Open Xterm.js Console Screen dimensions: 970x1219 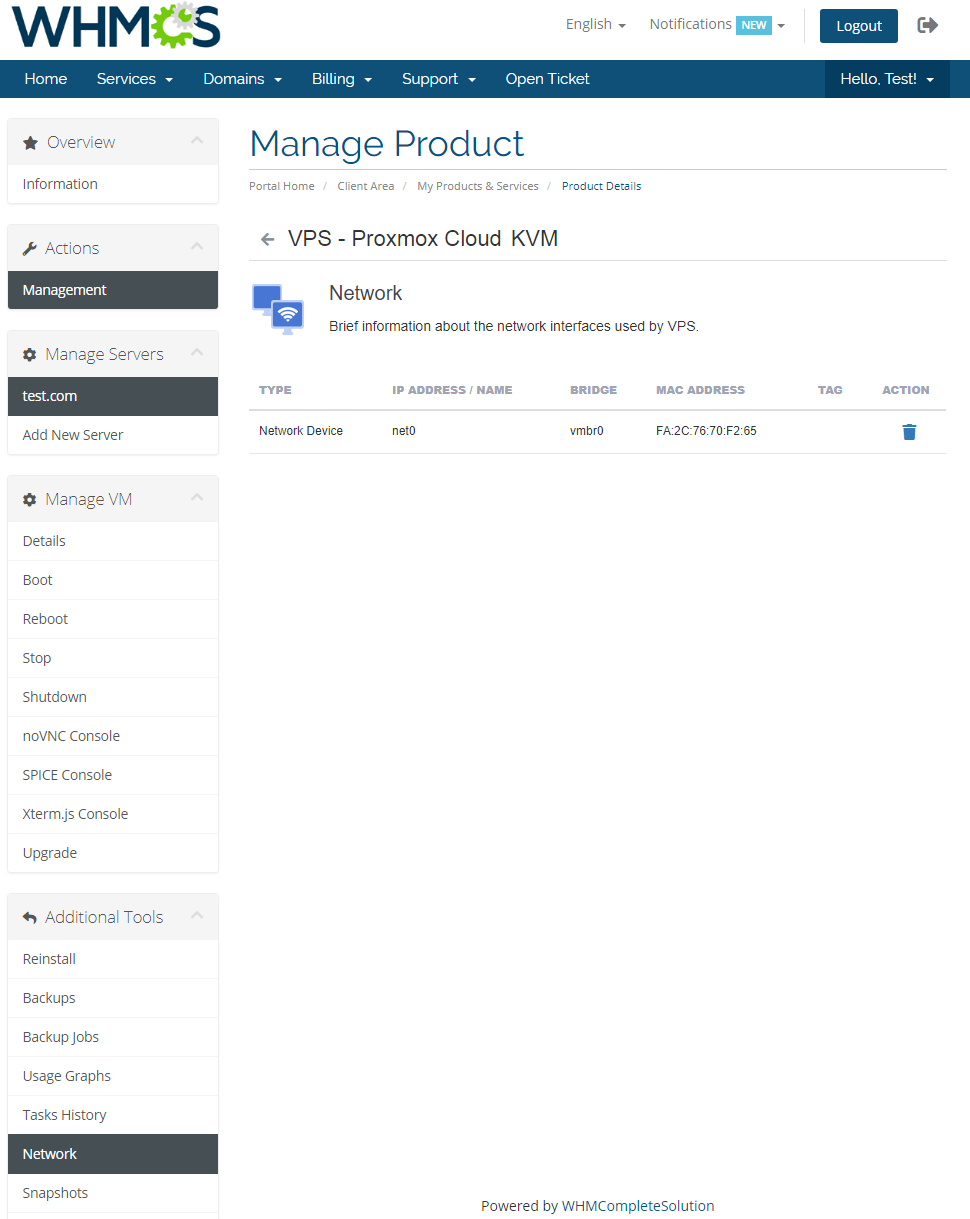pyautogui.click(x=113, y=814)
